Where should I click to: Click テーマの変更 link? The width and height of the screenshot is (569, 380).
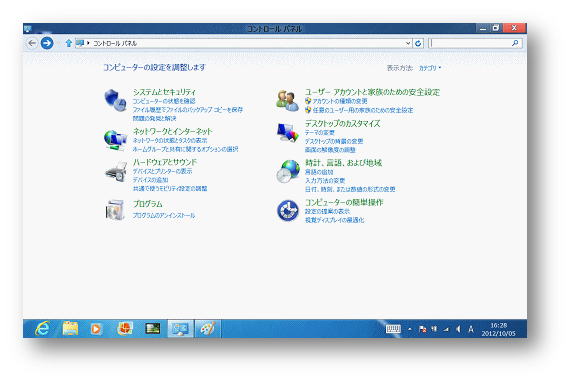[x=320, y=132]
